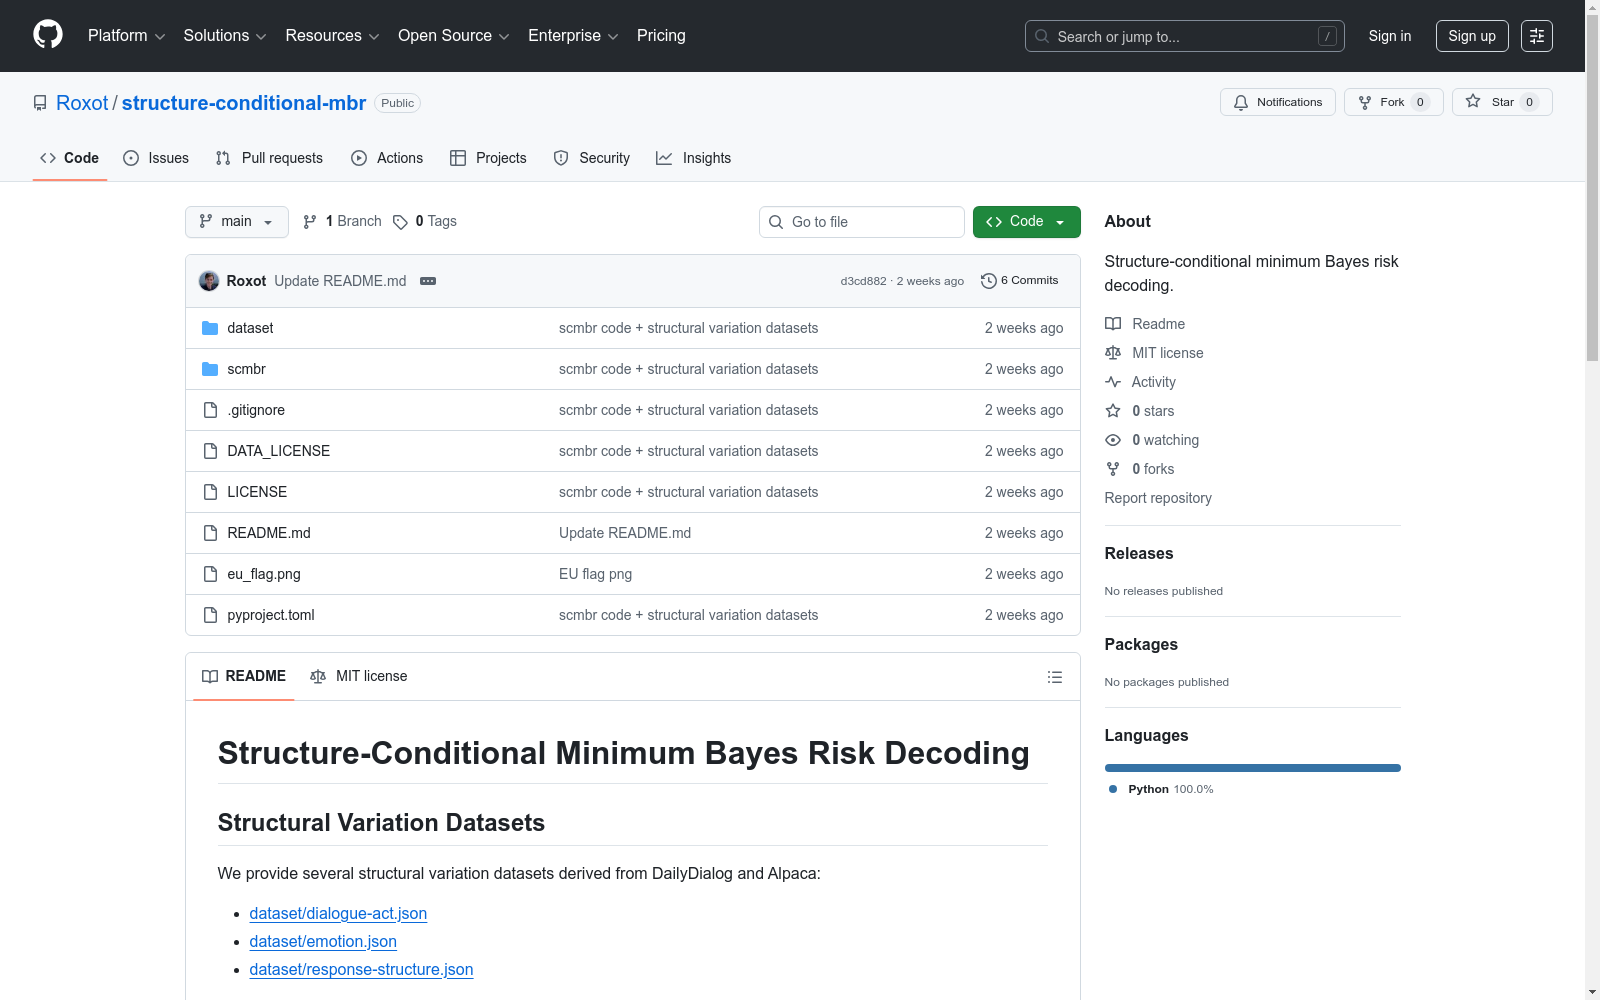Focus the Search or jump to field

[x=1185, y=36]
